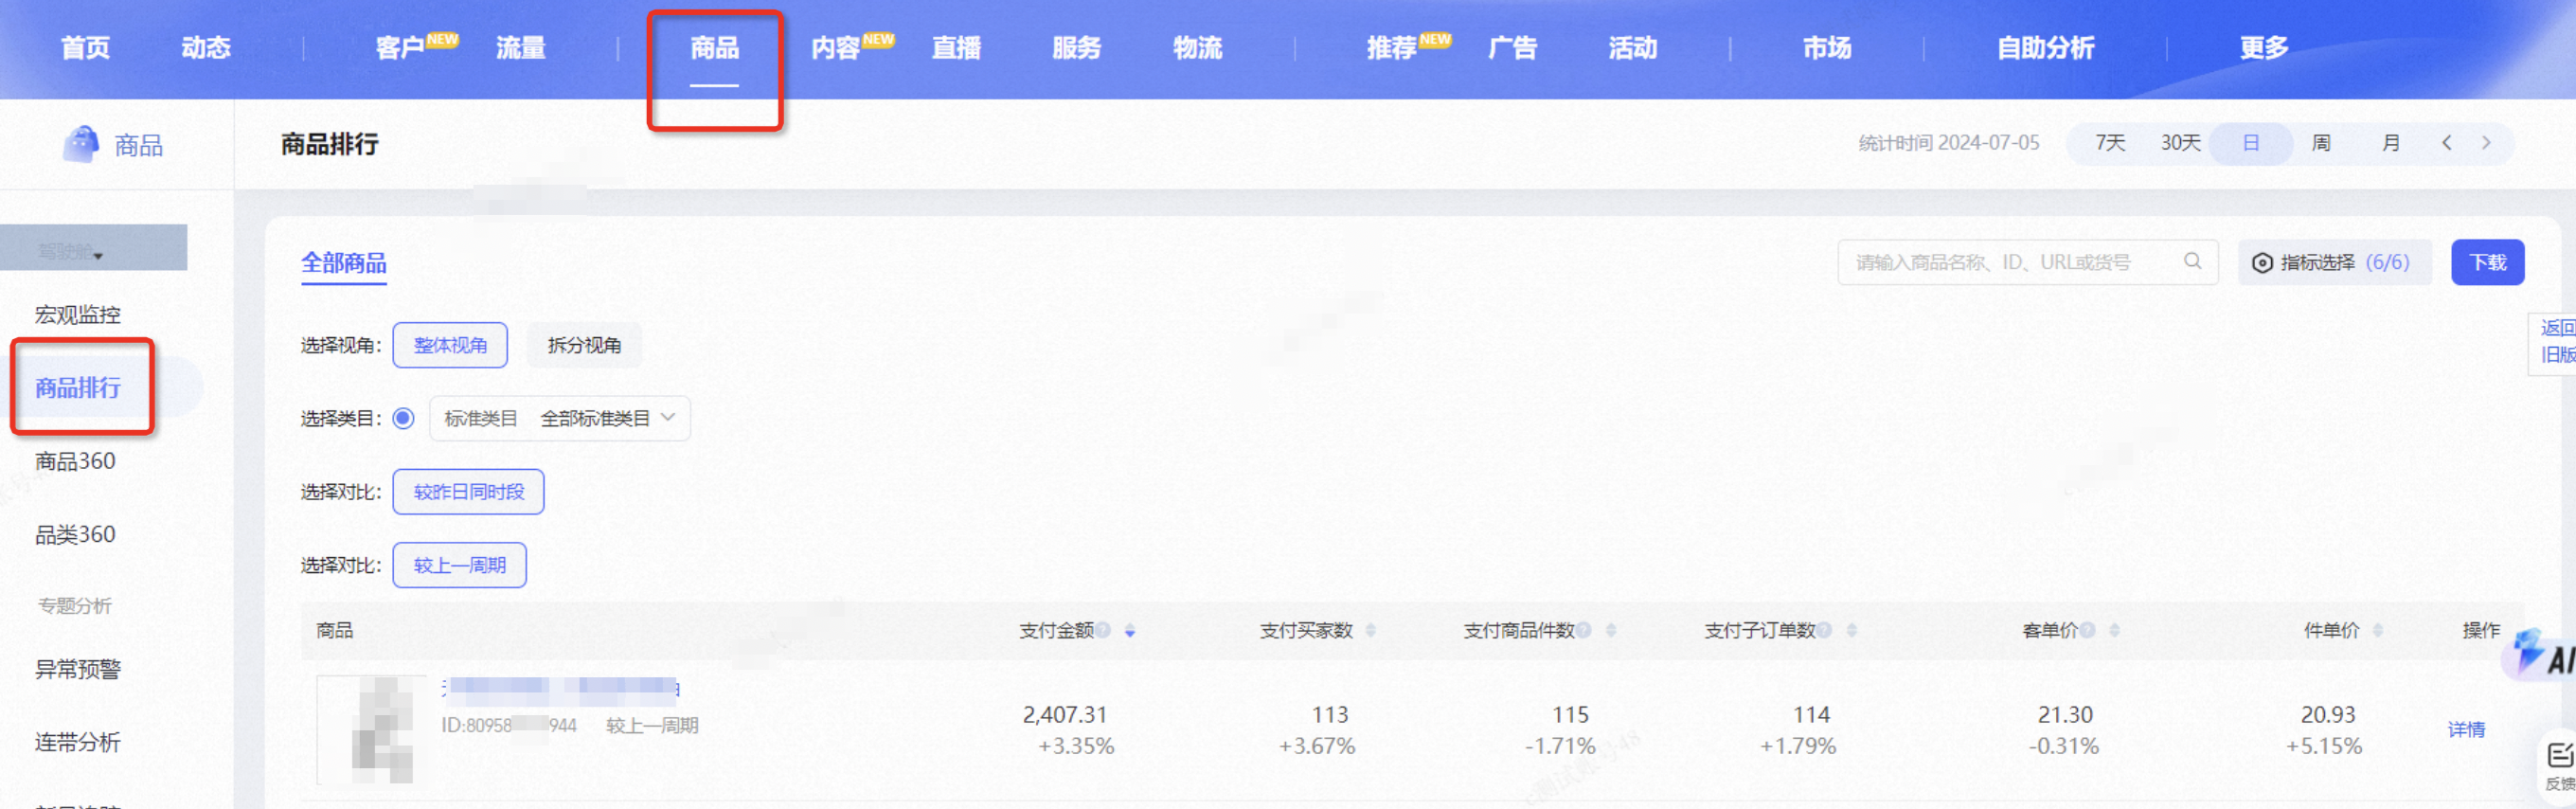Switch period to 周
The width and height of the screenshot is (2576, 809).
click(x=2320, y=143)
